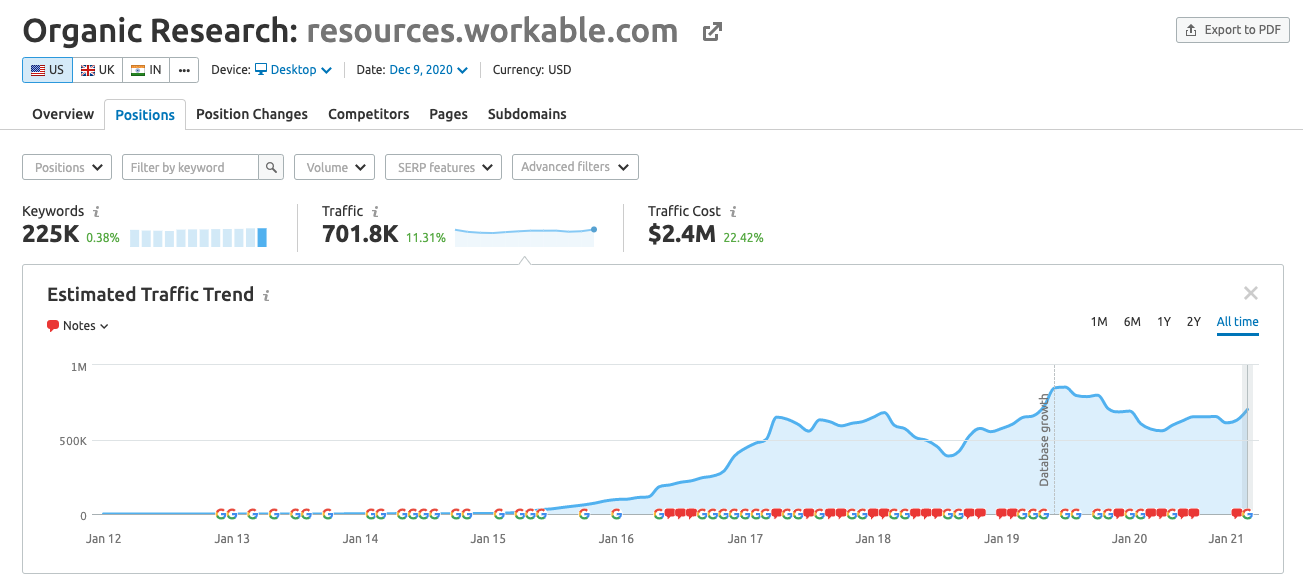The image size is (1303, 587).
Task: Click the Currency: USD label
Action: pos(532,70)
